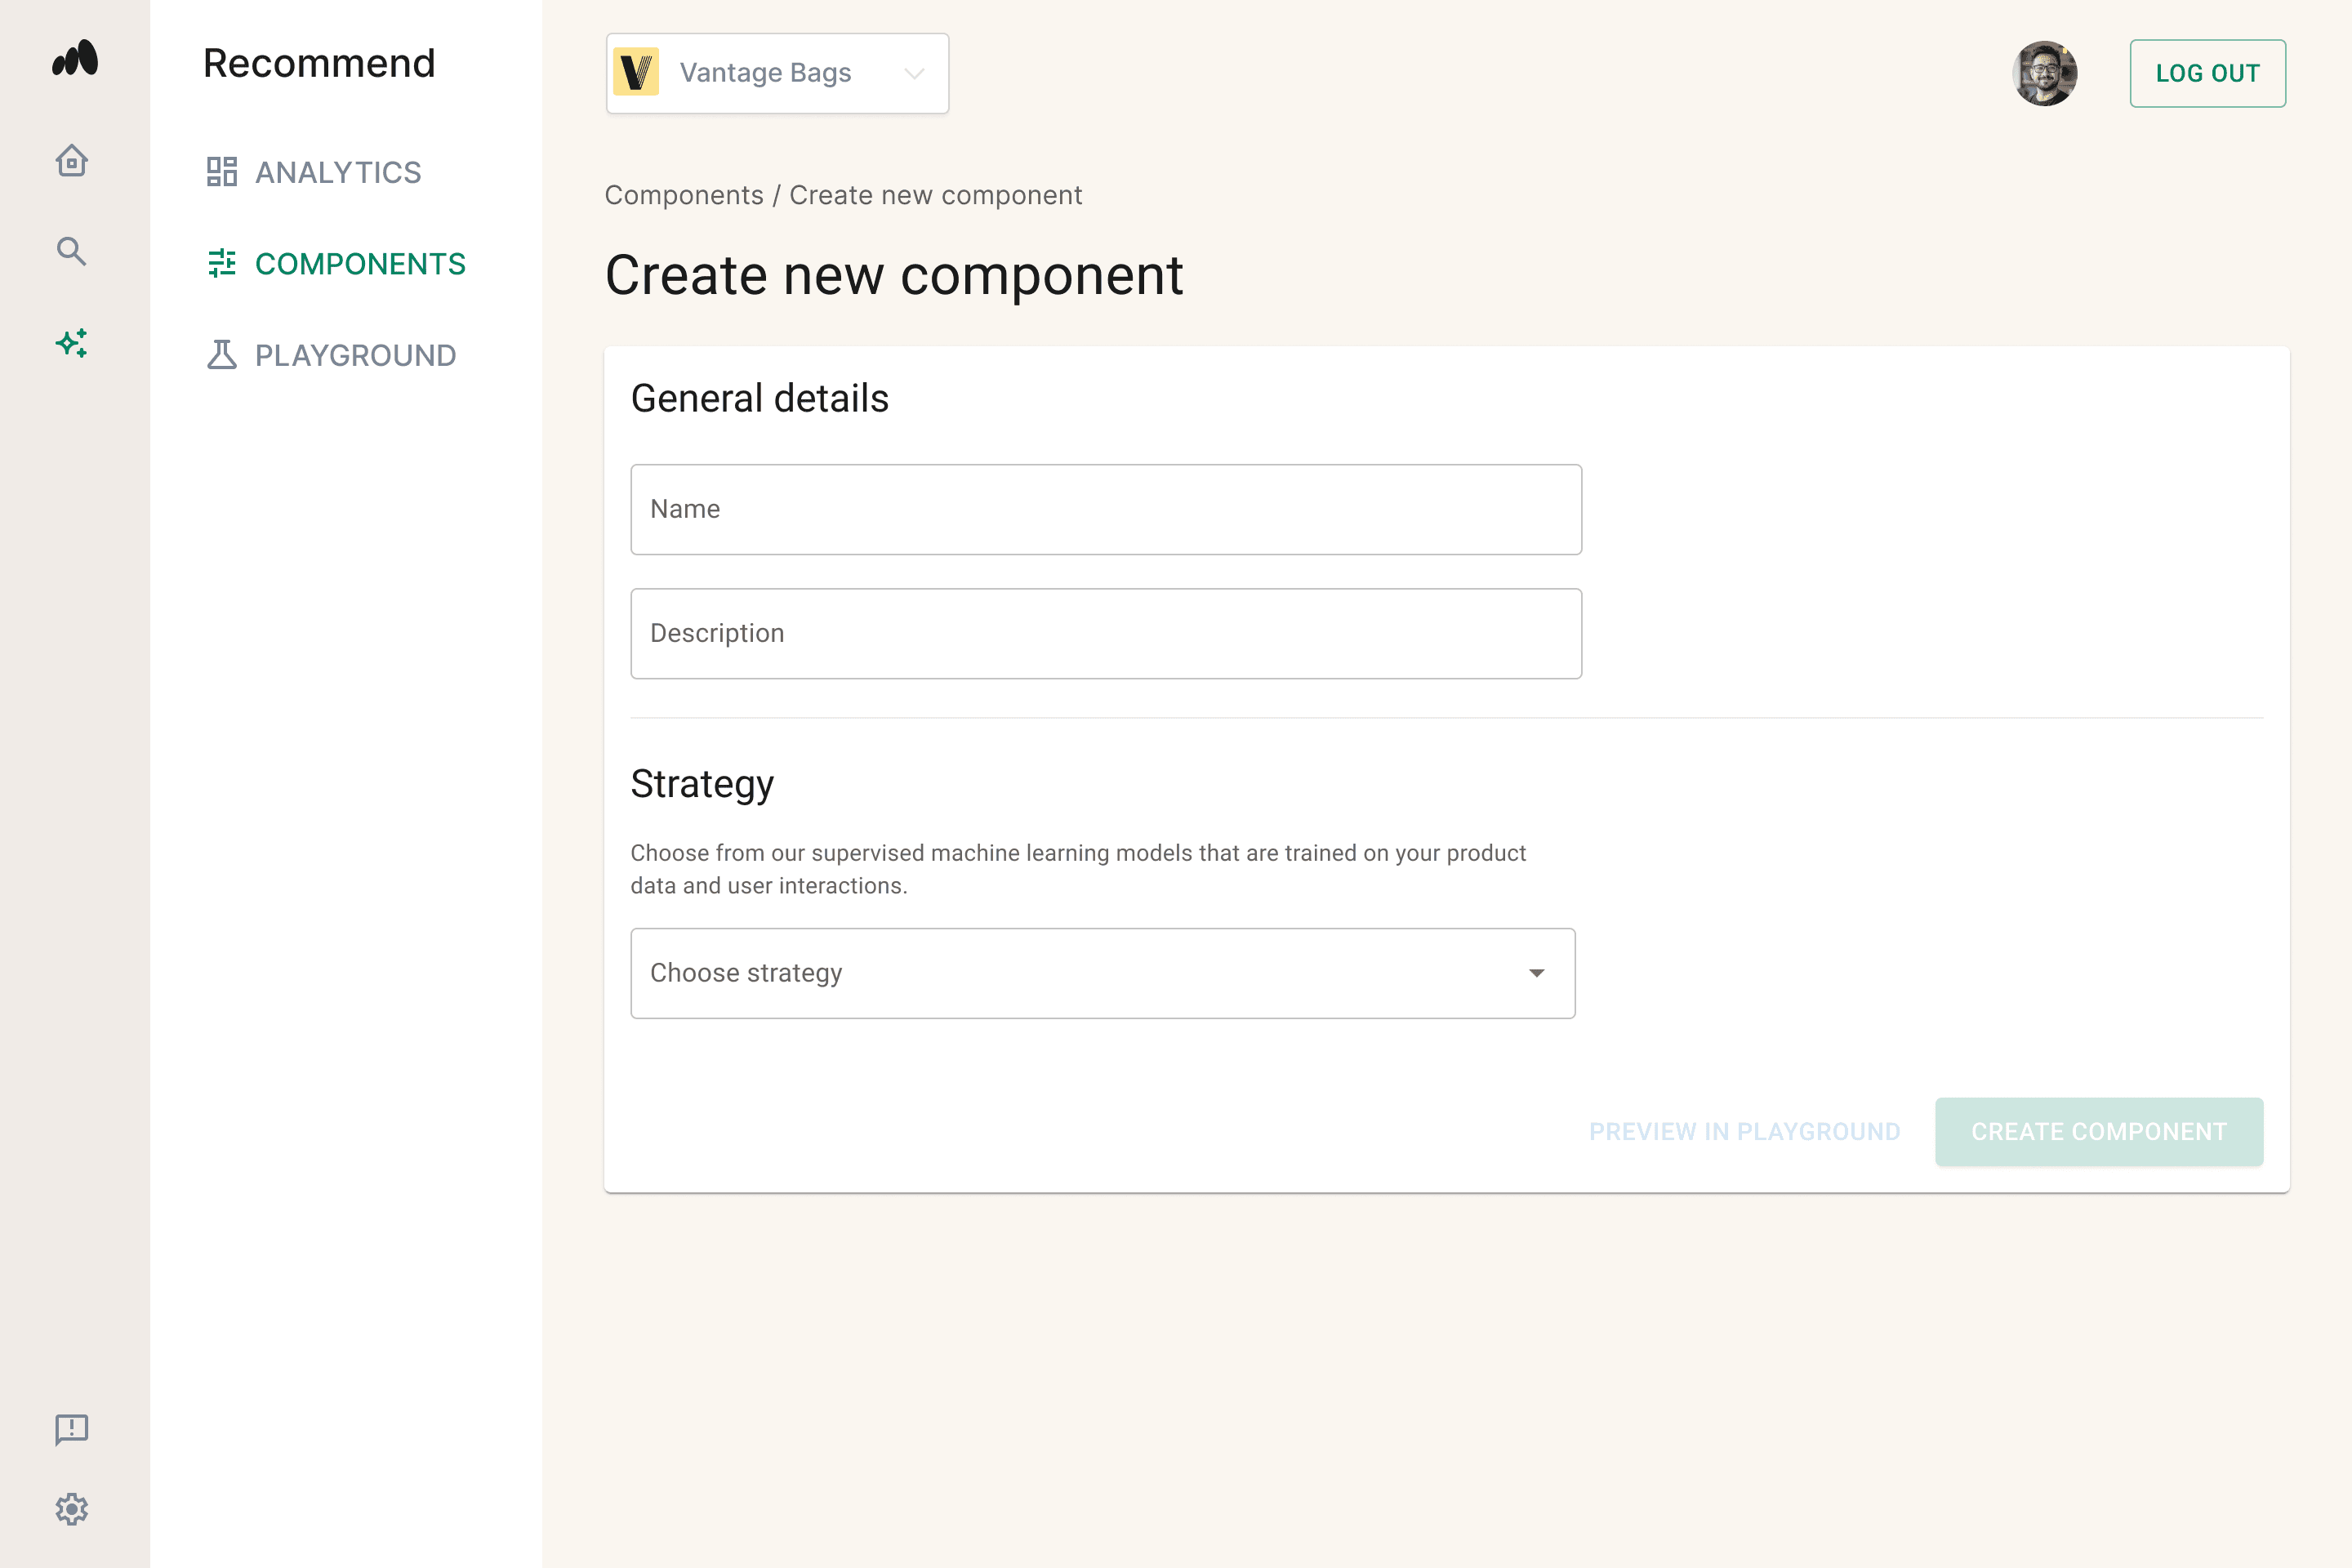Open the Choose strategy dropdown
The width and height of the screenshot is (2352, 1568).
[1102, 972]
